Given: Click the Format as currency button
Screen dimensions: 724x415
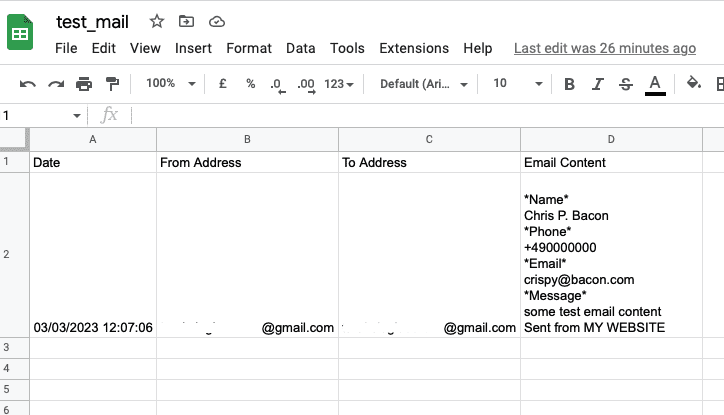Looking at the screenshot, I should pos(222,84).
